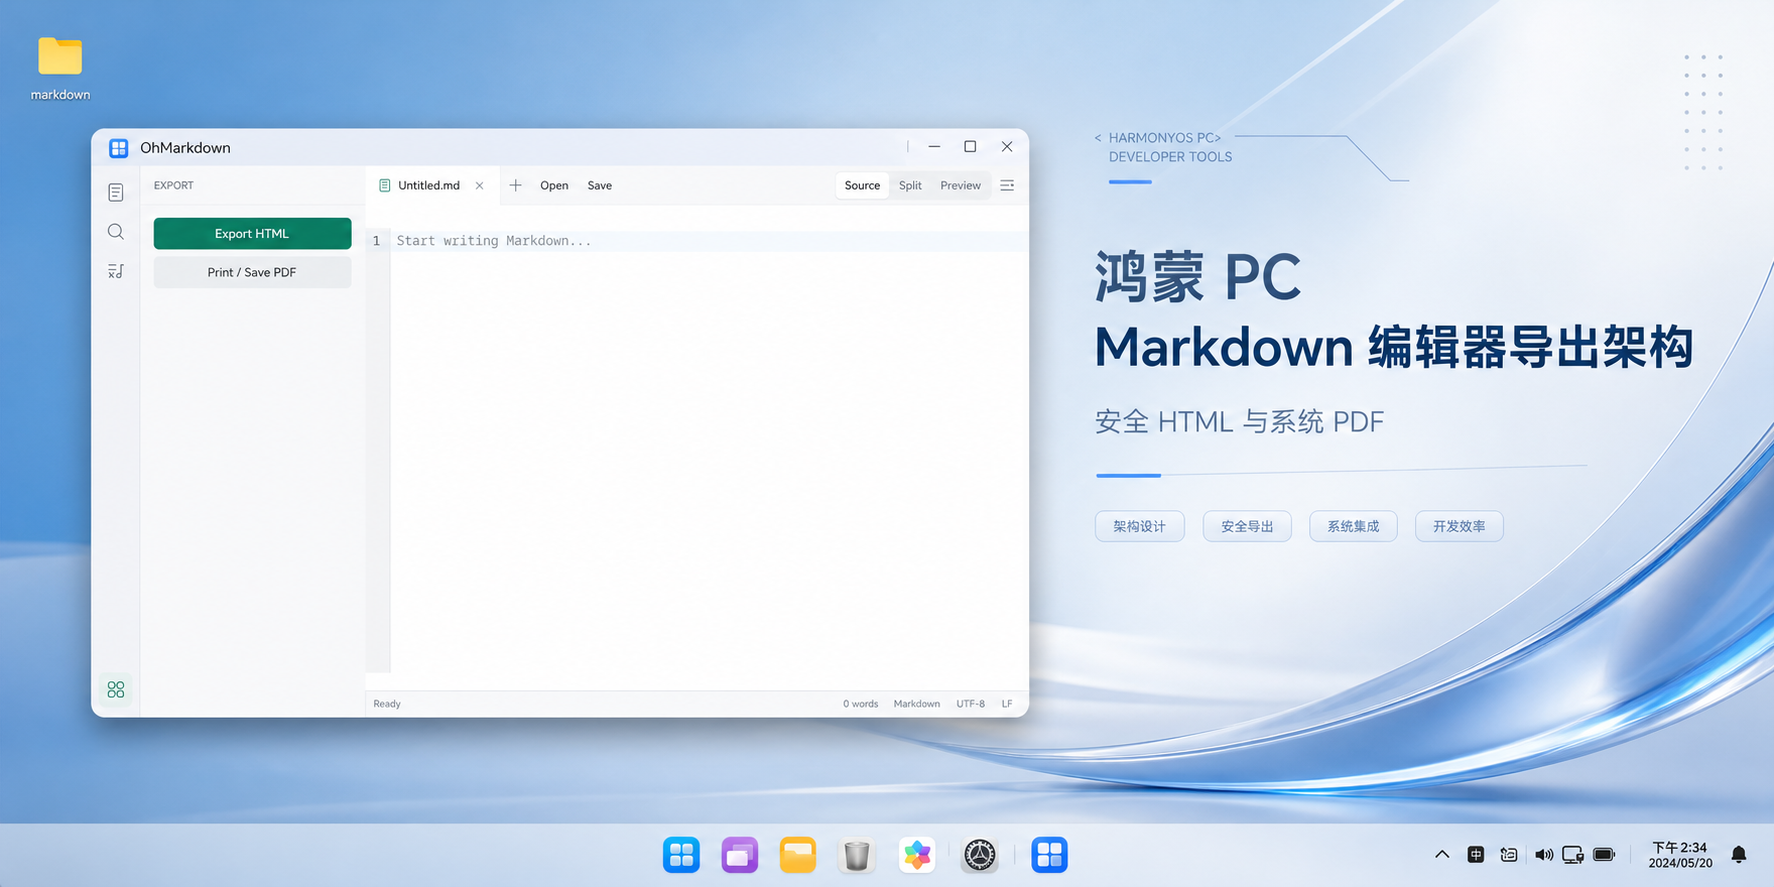The image size is (1774, 887).
Task: Open the outline panel icon in the sidebar
Action: 116,271
